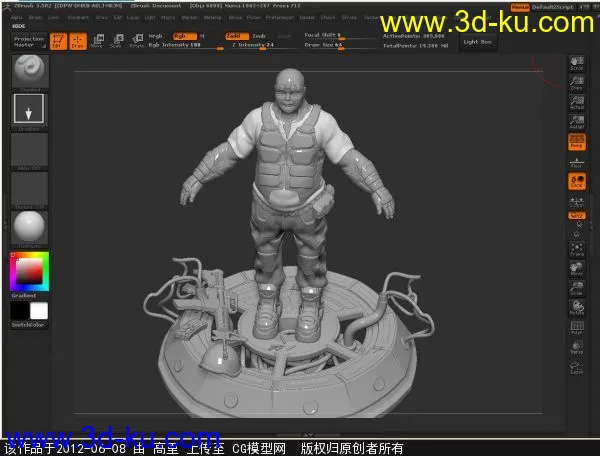The height and width of the screenshot is (456, 600).
Task: Click the Projection Master button
Action: click(x=29, y=41)
